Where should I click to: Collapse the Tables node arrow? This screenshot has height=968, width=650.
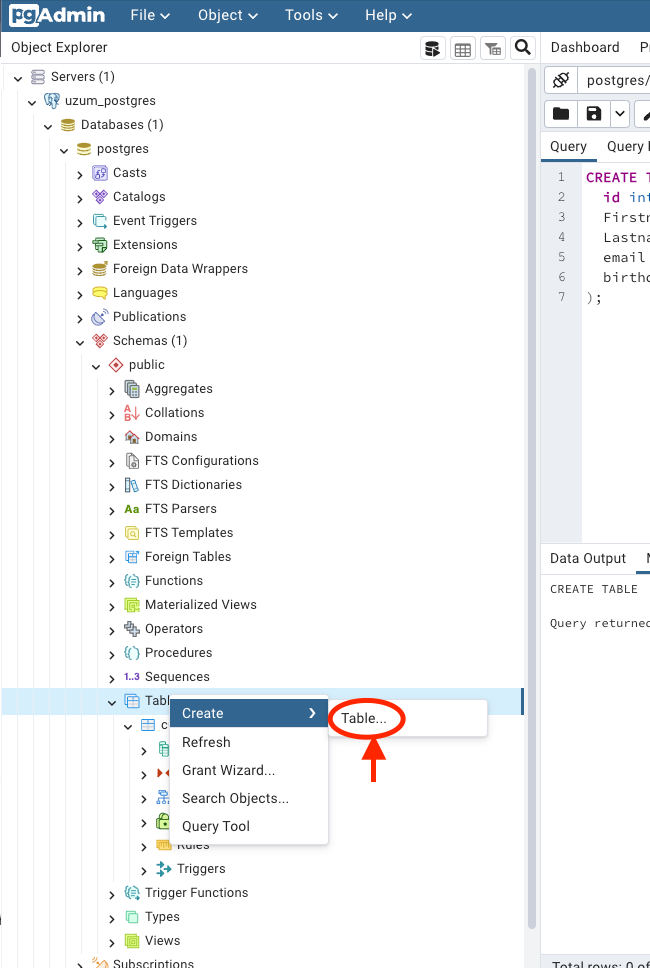pos(112,701)
